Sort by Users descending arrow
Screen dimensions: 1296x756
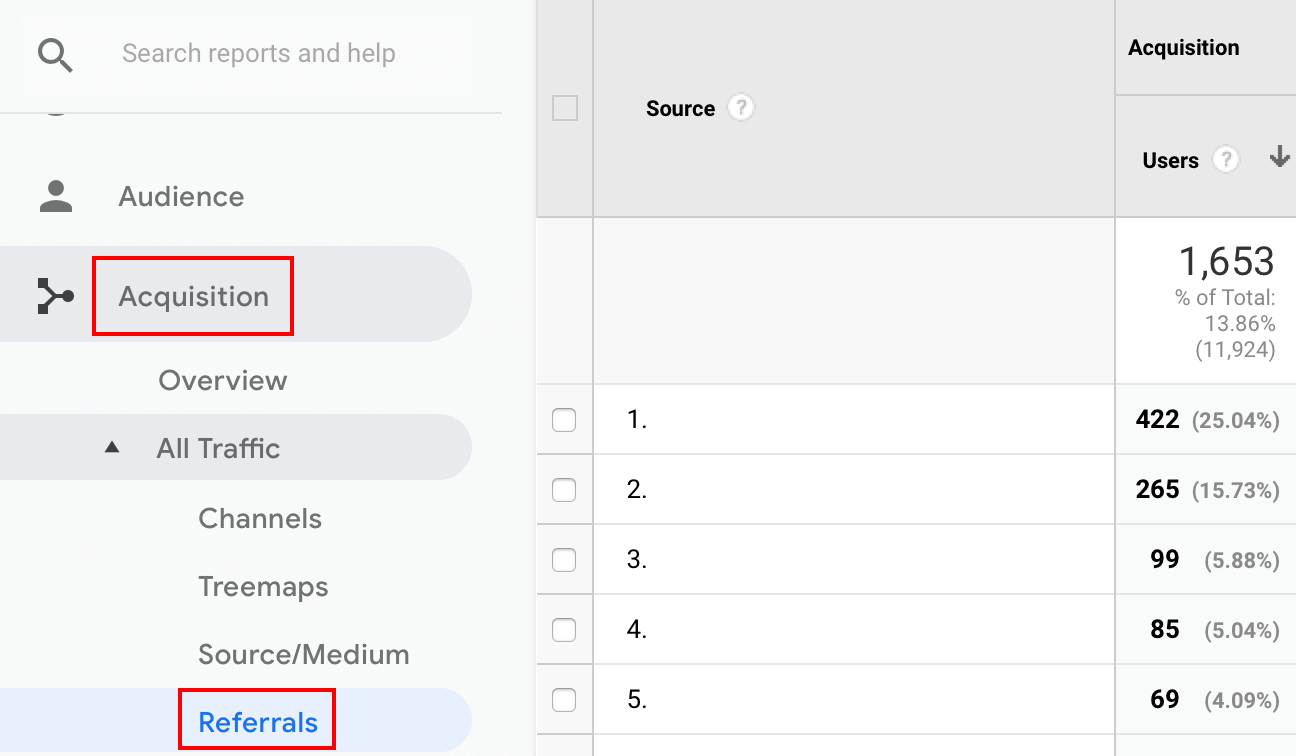1278,157
